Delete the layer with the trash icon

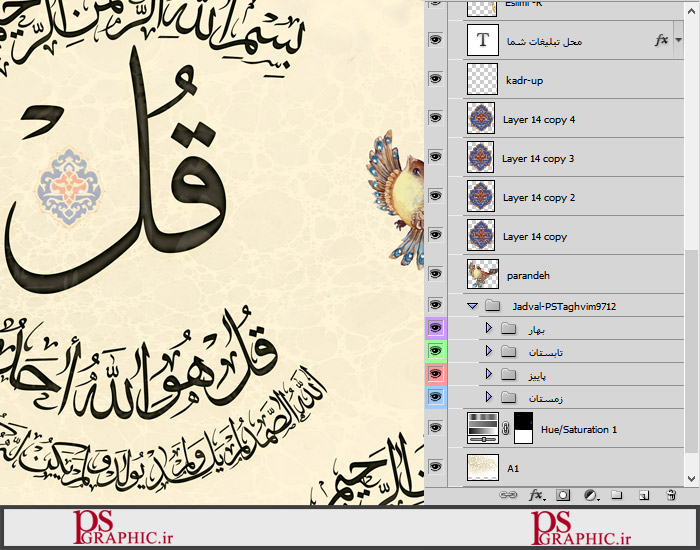tap(671, 495)
